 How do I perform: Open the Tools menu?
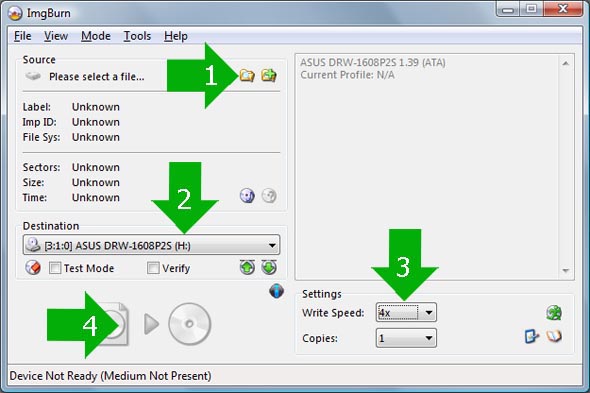[137, 36]
